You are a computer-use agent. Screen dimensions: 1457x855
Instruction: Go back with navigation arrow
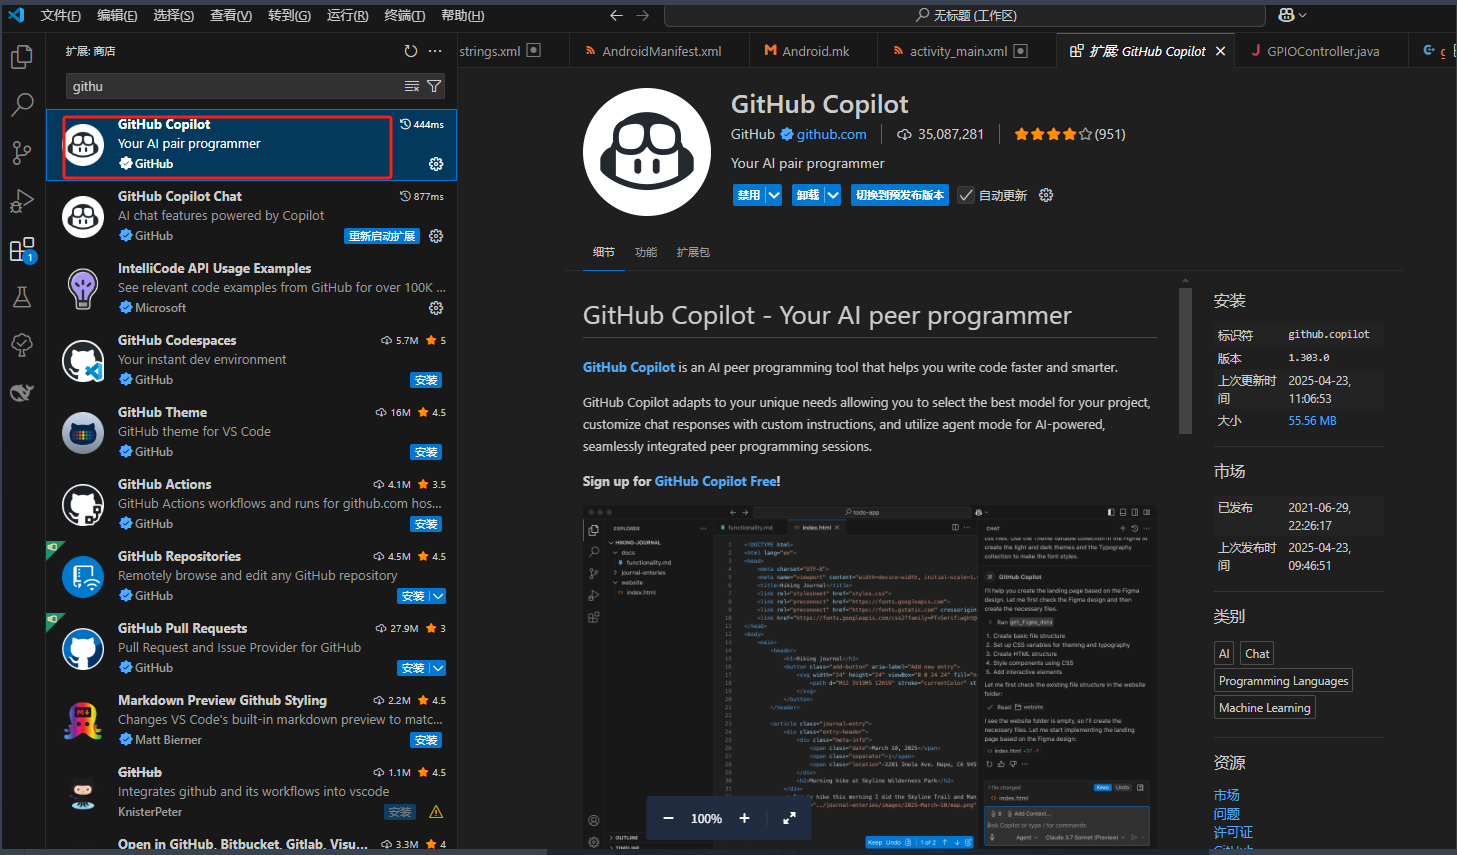[616, 15]
